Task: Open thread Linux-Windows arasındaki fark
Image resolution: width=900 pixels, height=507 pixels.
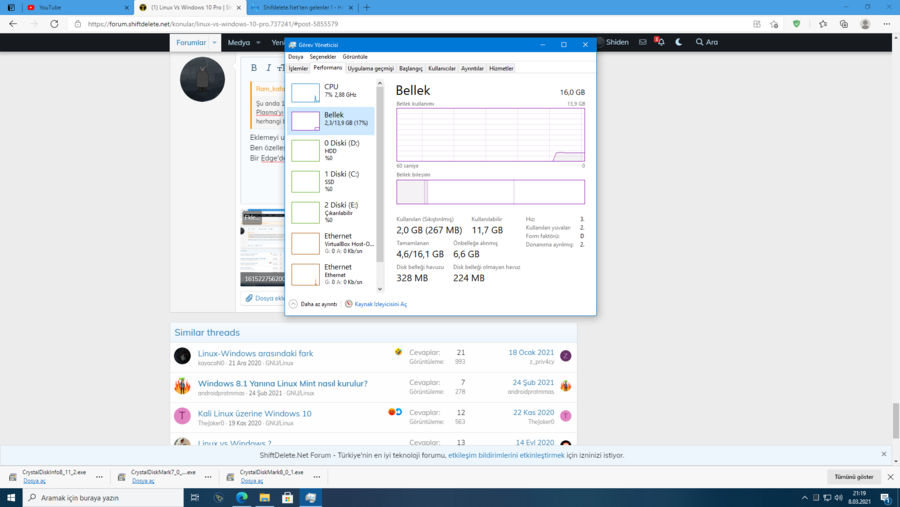Action: pyautogui.click(x=255, y=353)
